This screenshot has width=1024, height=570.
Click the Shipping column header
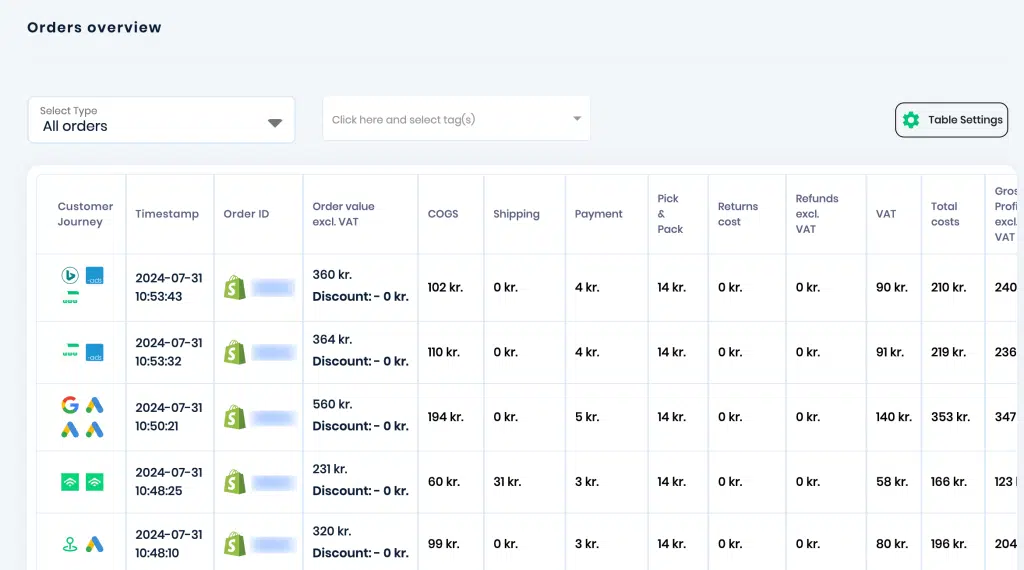[516, 214]
